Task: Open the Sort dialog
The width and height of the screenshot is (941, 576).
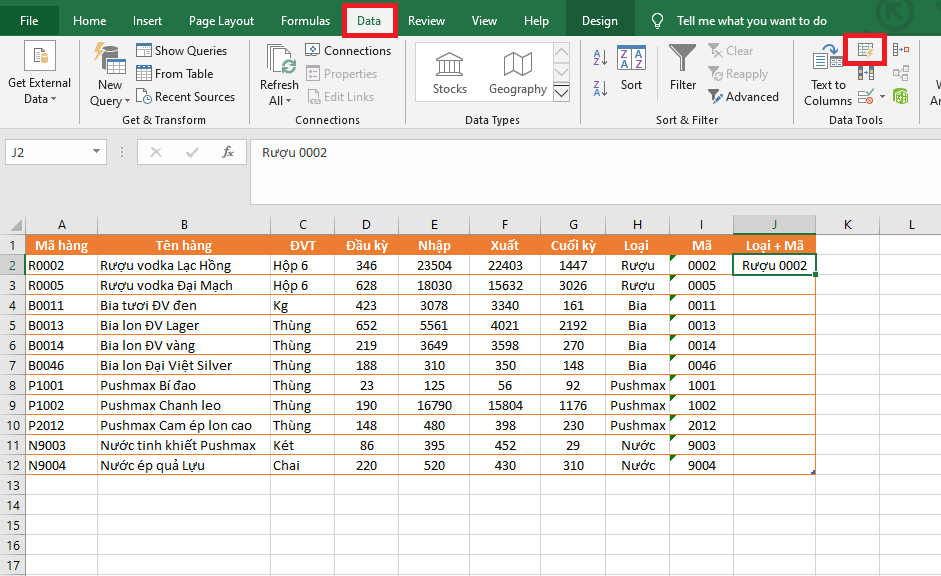Action: click(x=631, y=68)
